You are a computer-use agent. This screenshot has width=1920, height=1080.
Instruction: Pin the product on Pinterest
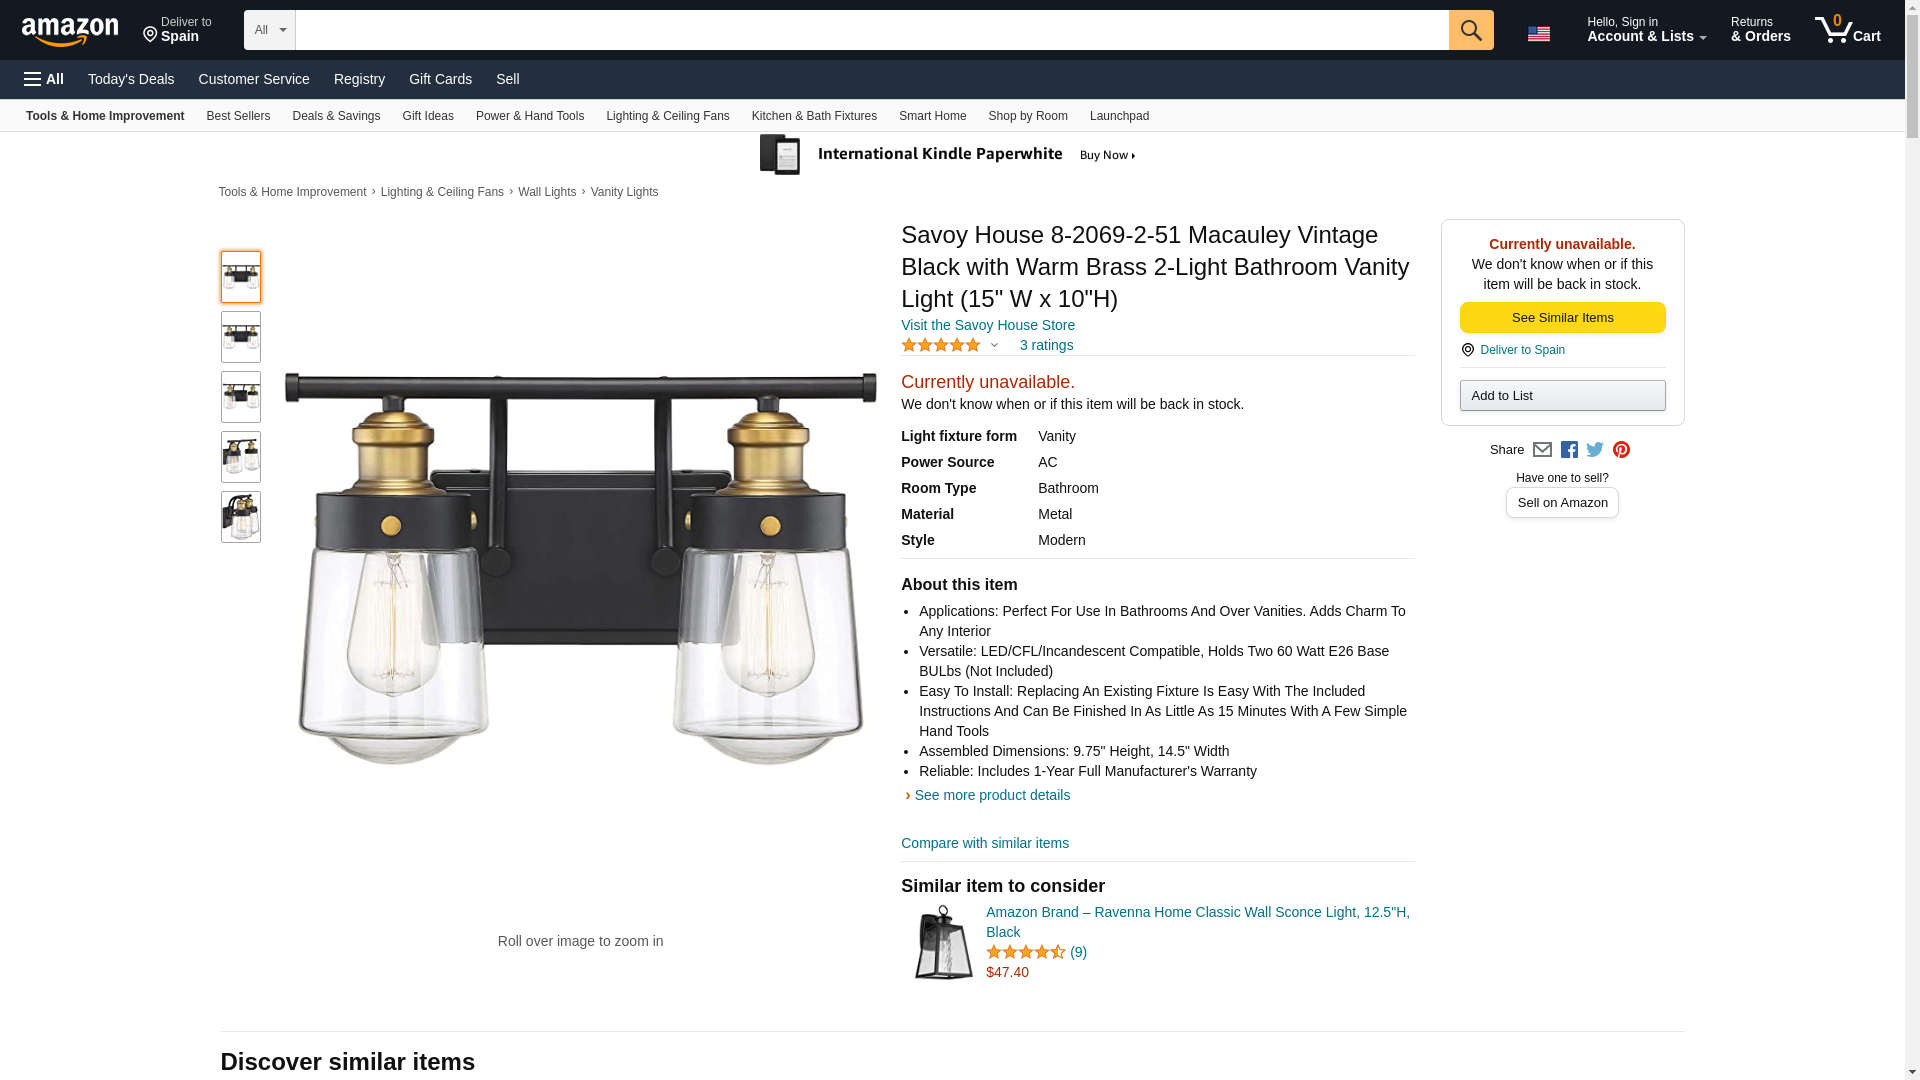[1621, 450]
